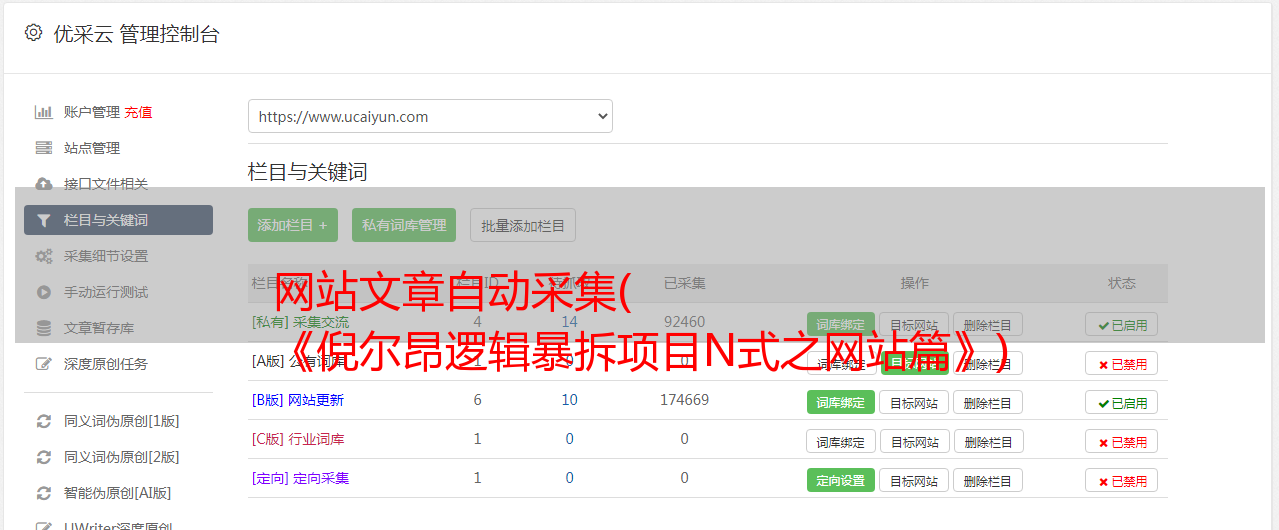Click the refresh icon for 同义词伪原创[2版]
The image size is (1279, 530).
[x=43, y=457]
